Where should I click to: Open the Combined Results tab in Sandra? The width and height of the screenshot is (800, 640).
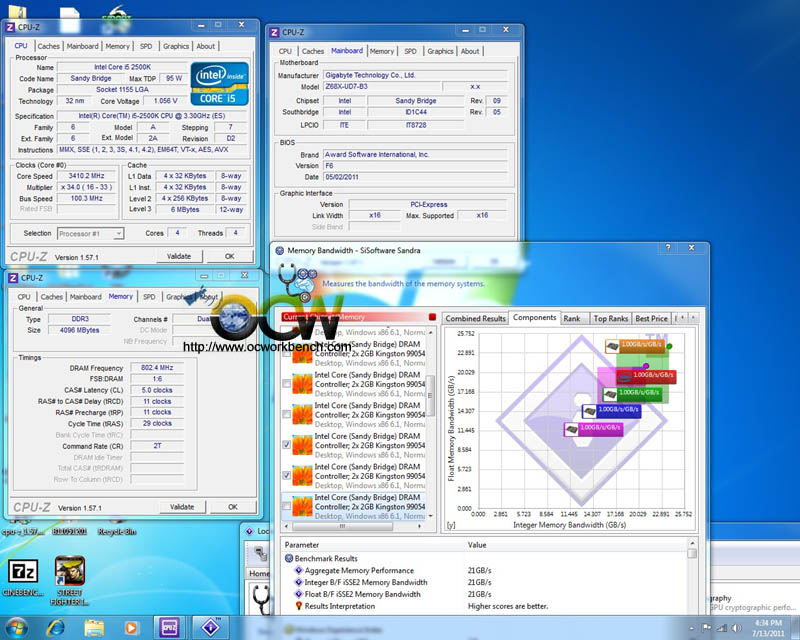pyautogui.click(x=476, y=318)
